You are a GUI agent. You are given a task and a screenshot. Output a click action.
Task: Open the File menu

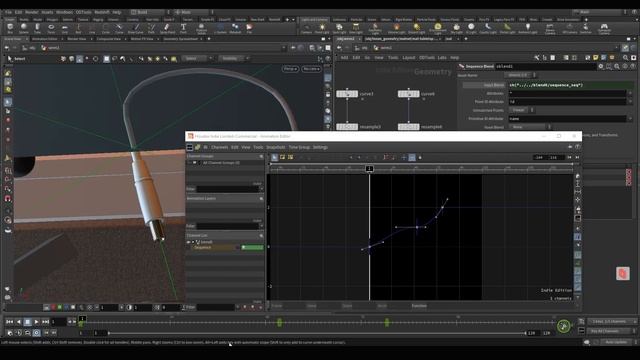8,12
